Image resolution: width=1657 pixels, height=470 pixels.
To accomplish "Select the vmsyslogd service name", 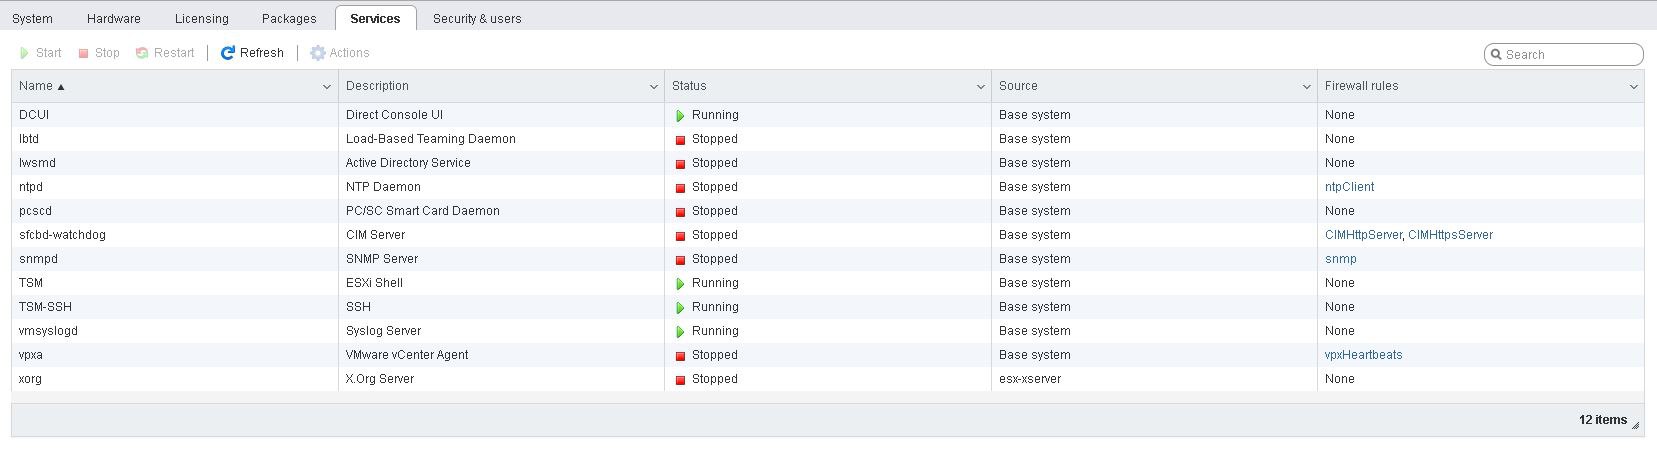I will pos(48,331).
